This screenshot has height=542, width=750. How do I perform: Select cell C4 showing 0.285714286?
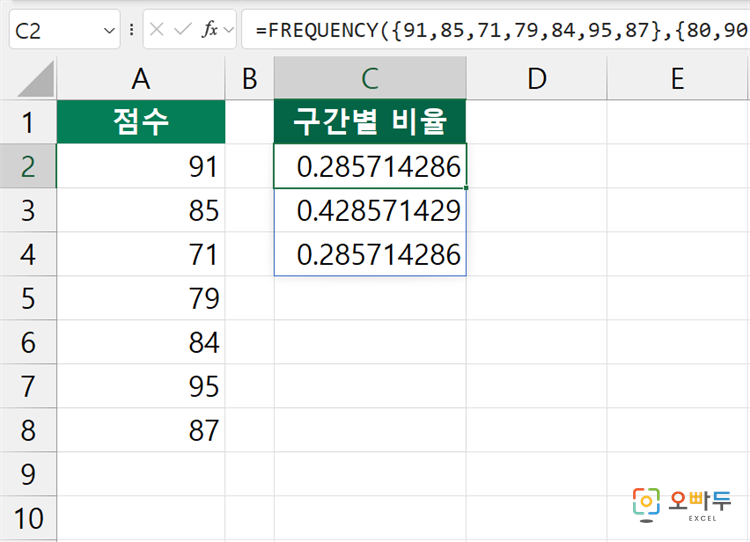tap(370, 254)
